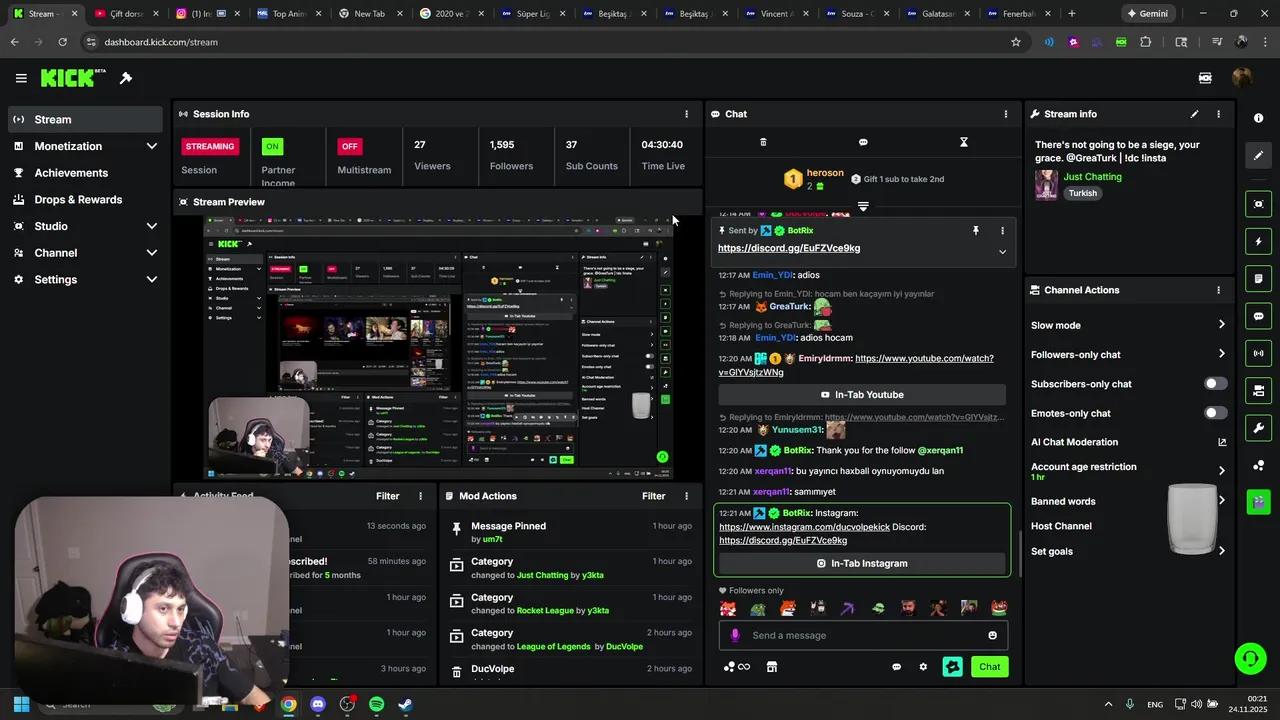Open Session Info three-dot menu
Screen dimensions: 1280x720
(686, 114)
